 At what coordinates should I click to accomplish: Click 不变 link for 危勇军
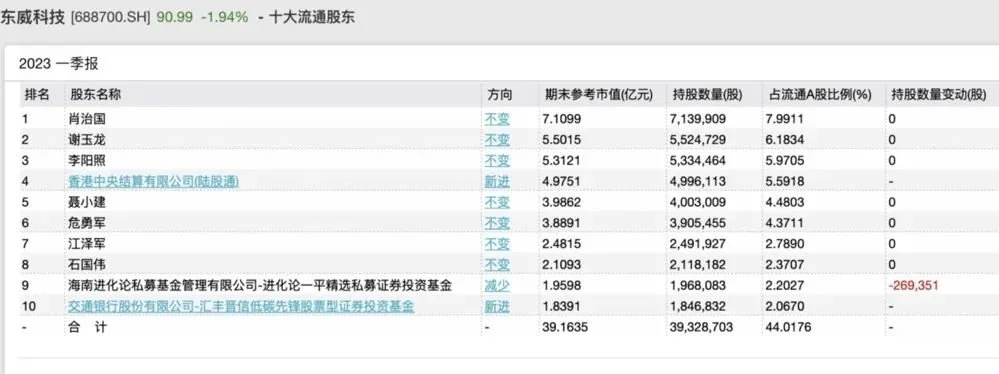tap(497, 223)
